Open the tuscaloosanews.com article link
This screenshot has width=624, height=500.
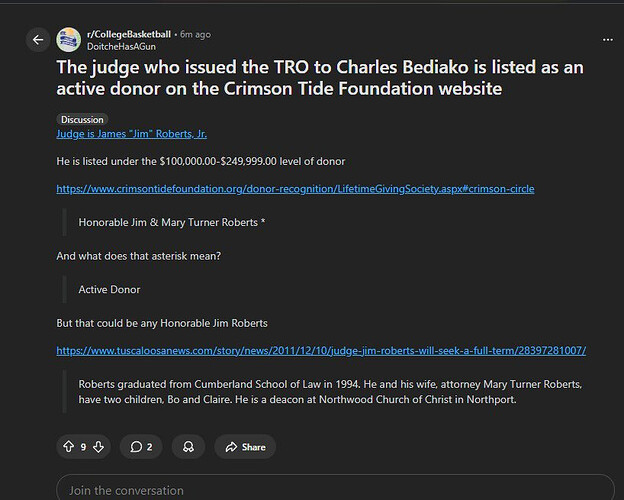(321, 351)
